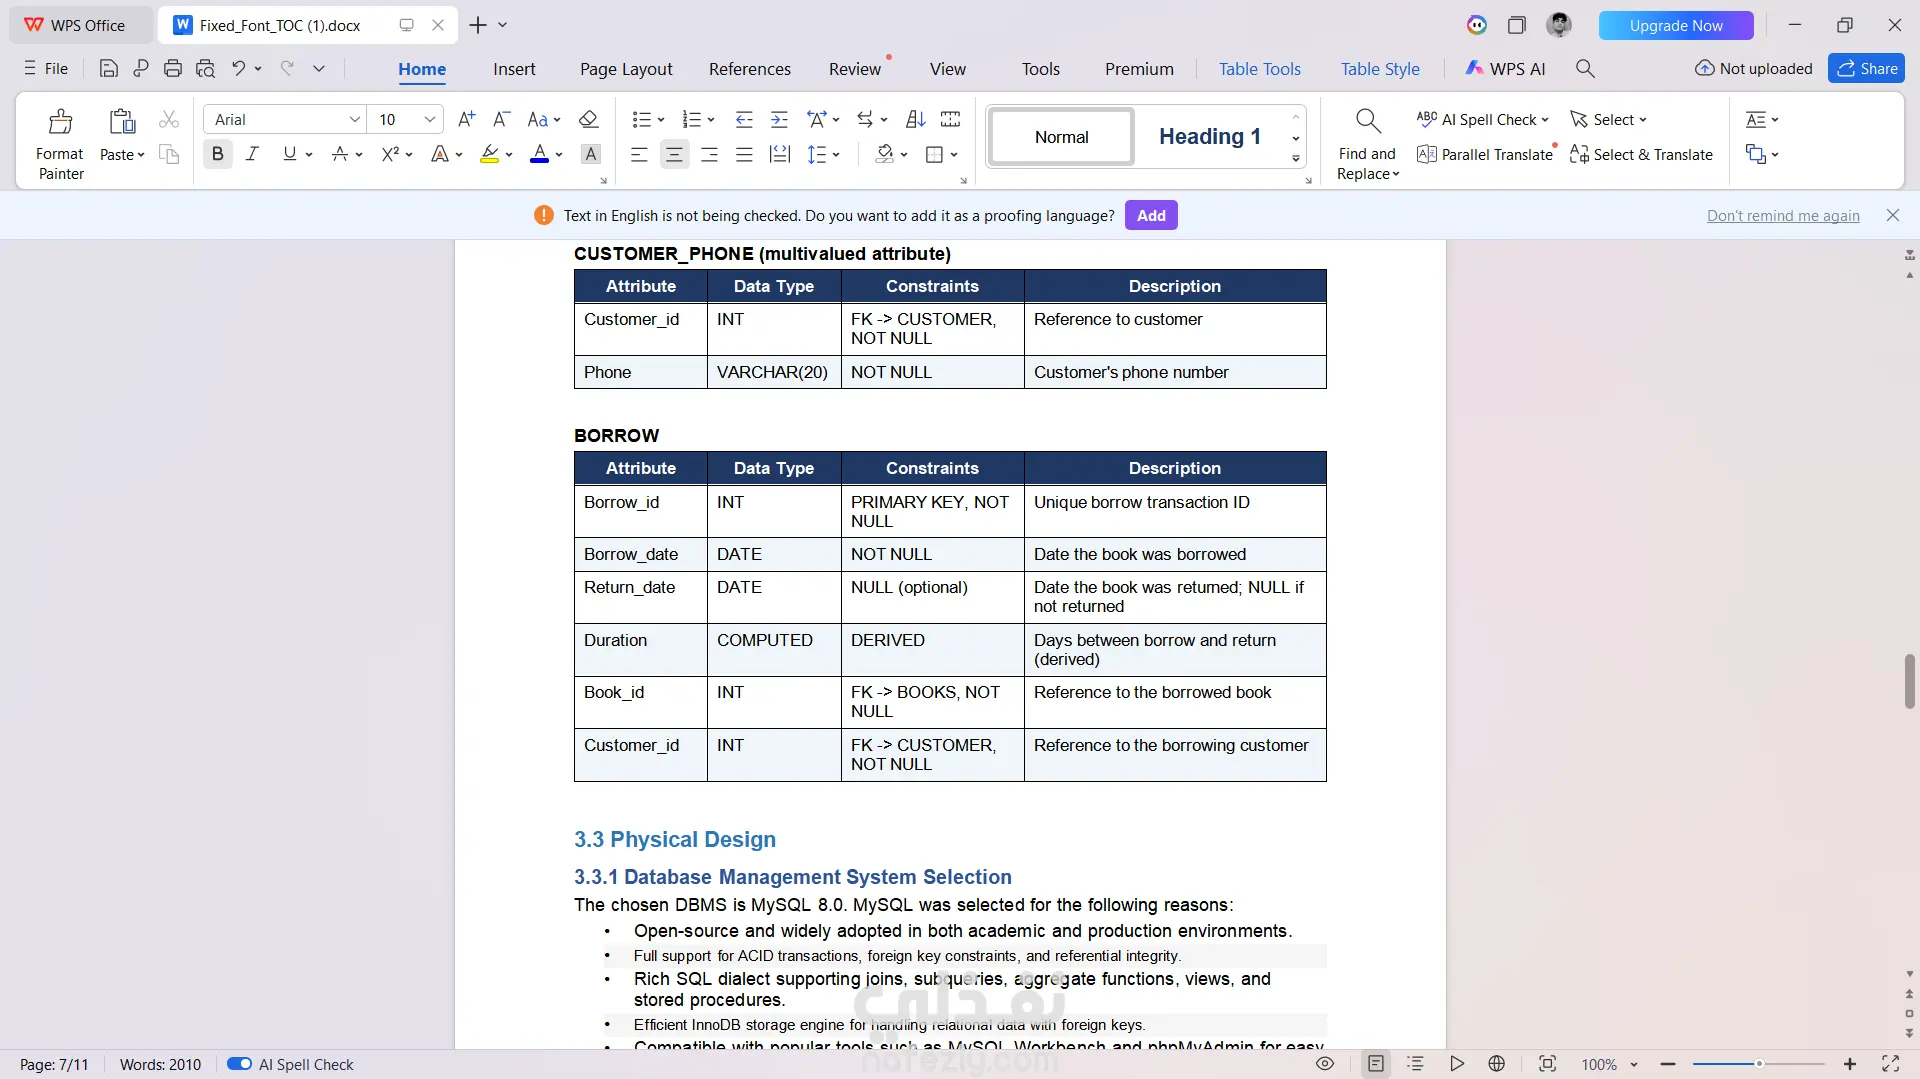Open print preview icon
1920x1079 pixels.
click(206, 69)
